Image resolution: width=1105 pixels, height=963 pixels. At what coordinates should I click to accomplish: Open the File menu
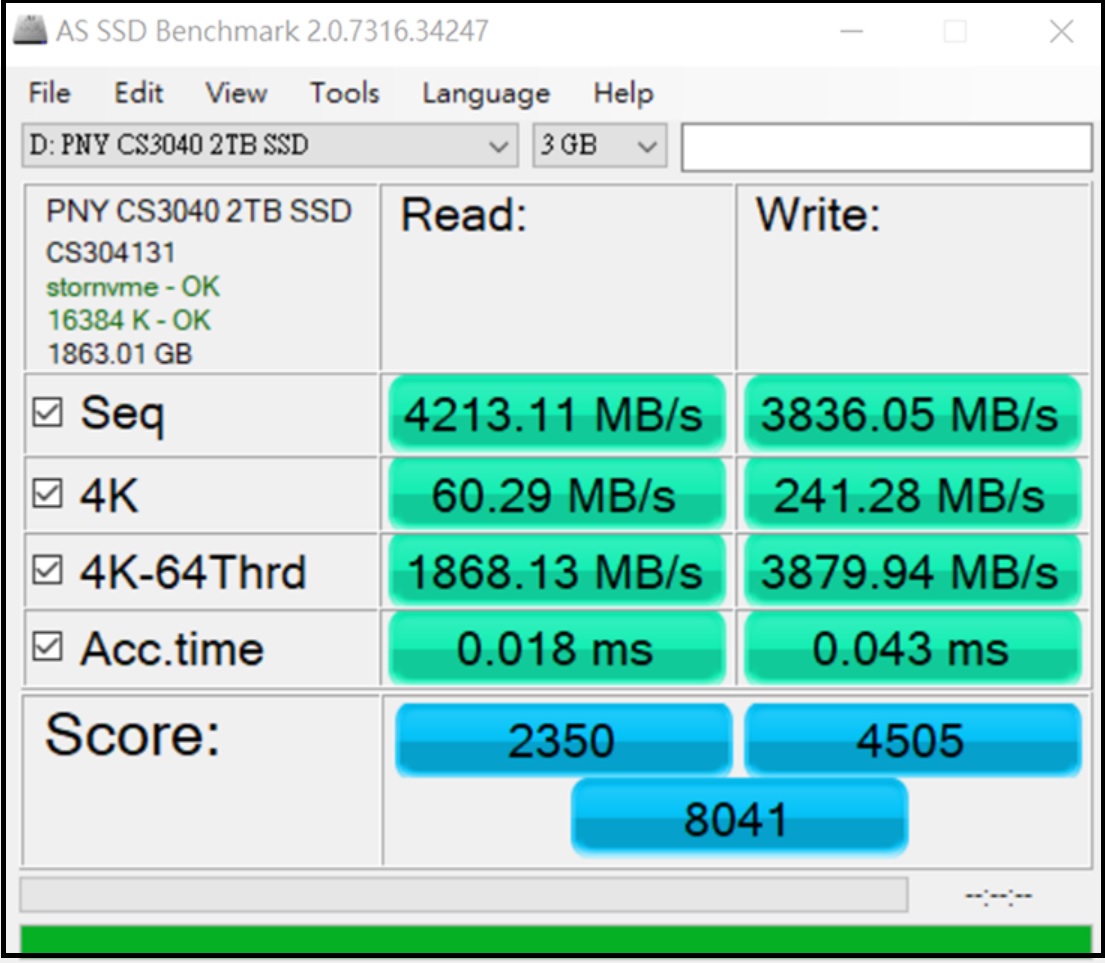pos(49,93)
